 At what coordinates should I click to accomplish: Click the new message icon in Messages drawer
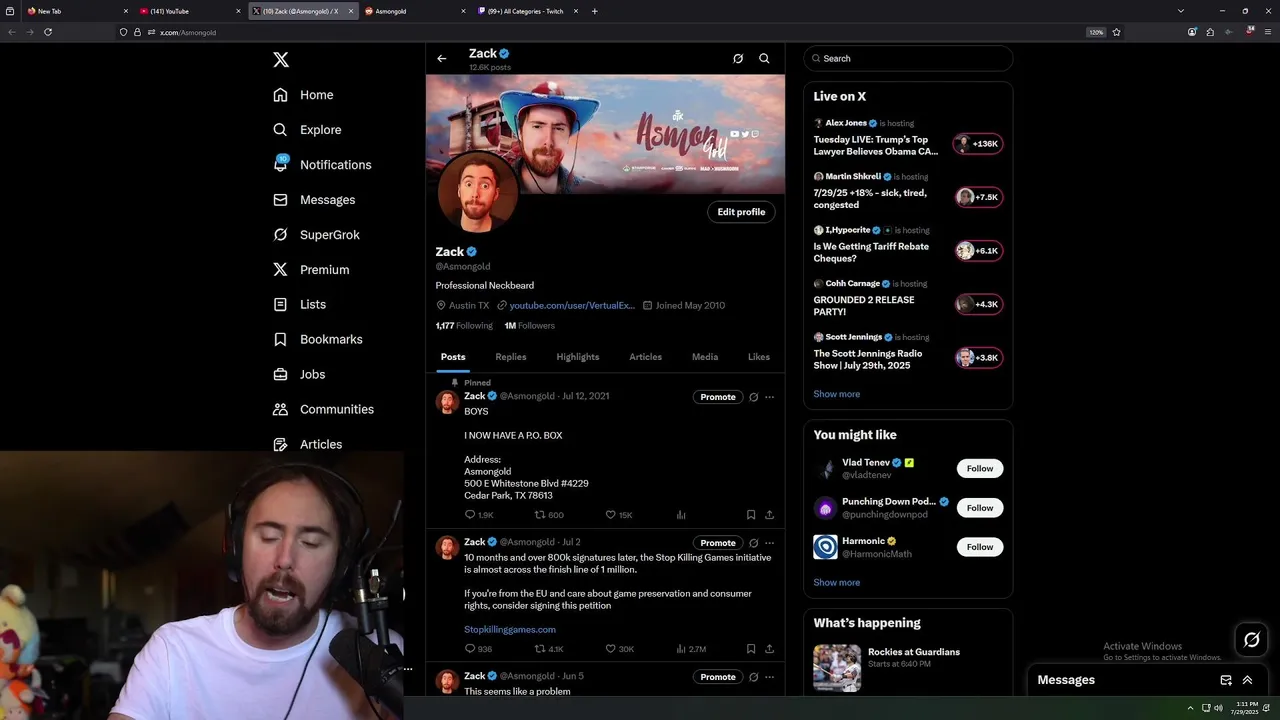[1226, 680]
